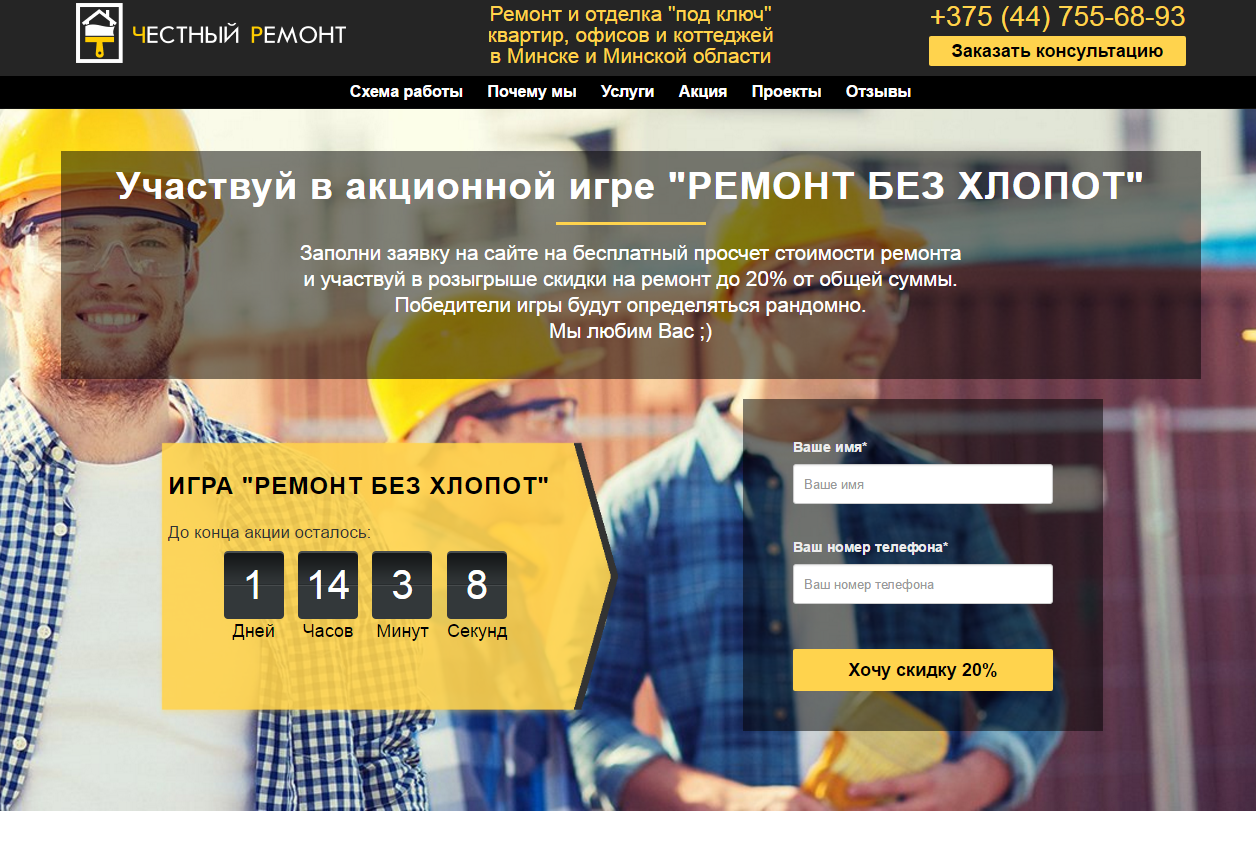The width and height of the screenshot is (1256, 852).
Task: Click the phone number +375 (44) 755-68-93
Action: 1057,17
